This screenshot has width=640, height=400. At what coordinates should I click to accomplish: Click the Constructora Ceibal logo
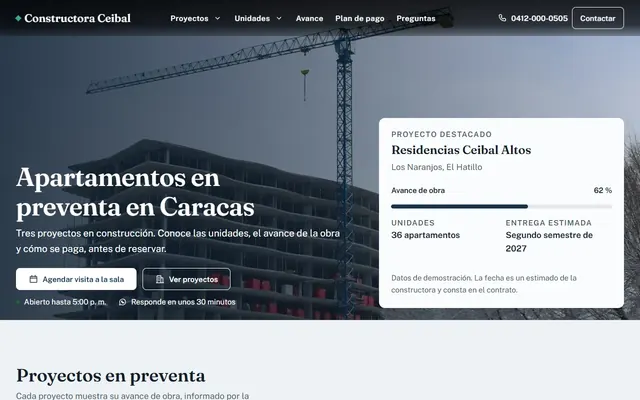point(73,18)
